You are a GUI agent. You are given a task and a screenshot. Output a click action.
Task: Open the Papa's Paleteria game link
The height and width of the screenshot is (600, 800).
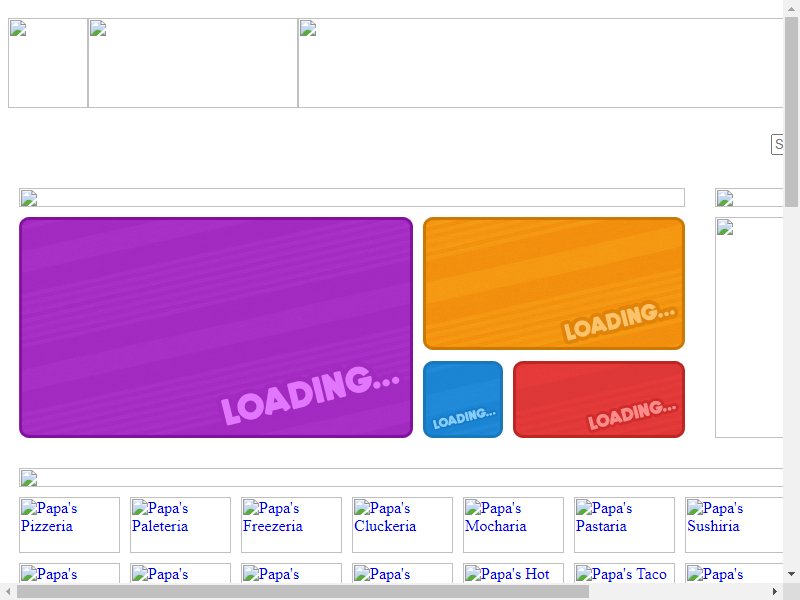click(180, 525)
